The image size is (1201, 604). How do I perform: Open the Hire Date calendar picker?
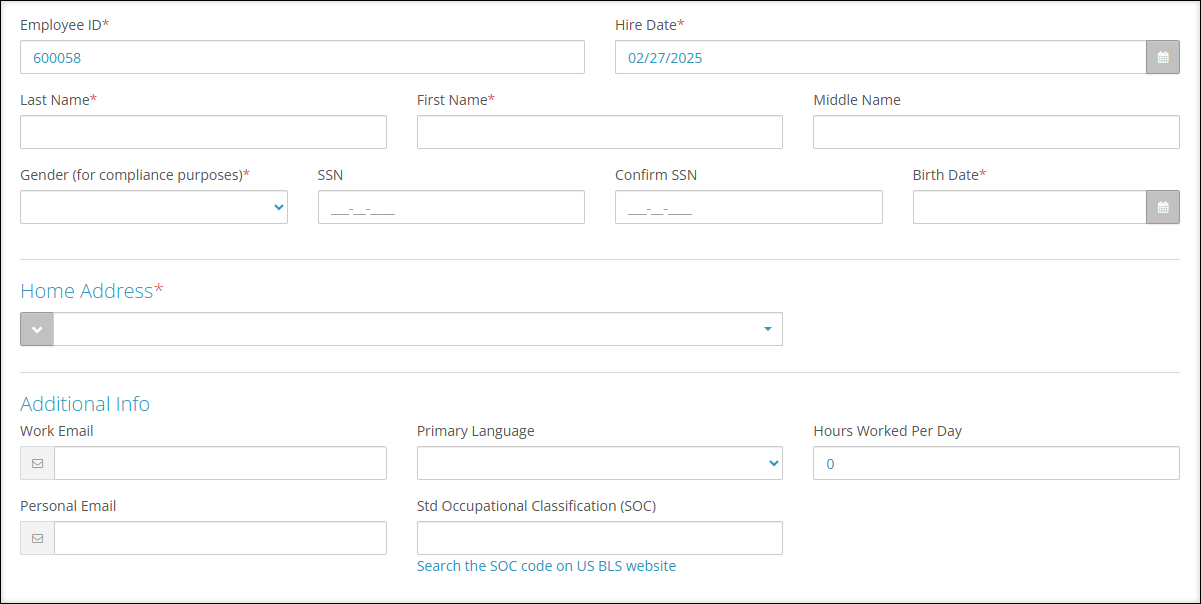coord(1162,57)
